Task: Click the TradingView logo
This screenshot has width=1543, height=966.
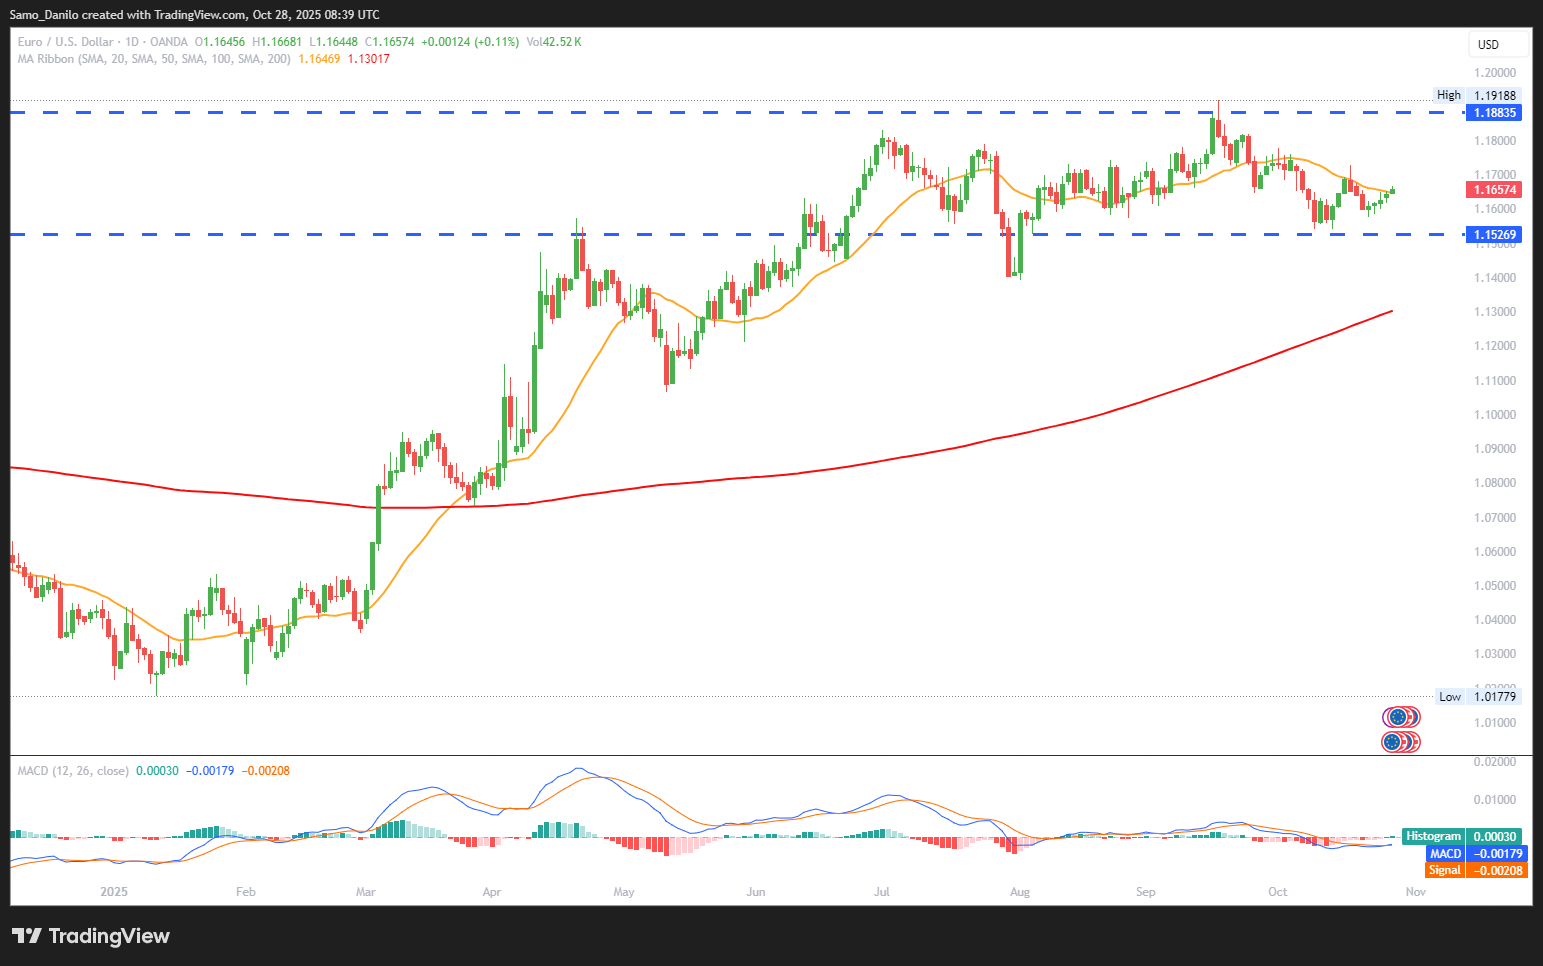Action: 91,936
